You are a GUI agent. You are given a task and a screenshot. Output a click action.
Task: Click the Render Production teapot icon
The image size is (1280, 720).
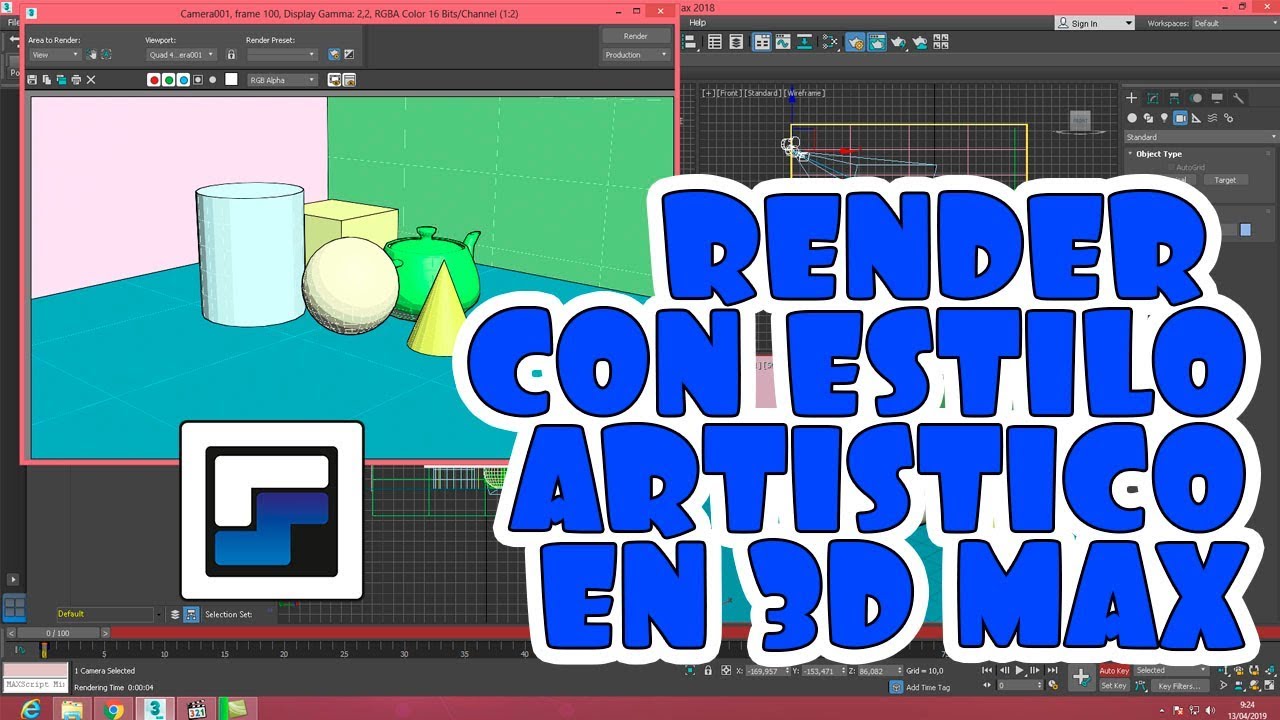point(898,42)
